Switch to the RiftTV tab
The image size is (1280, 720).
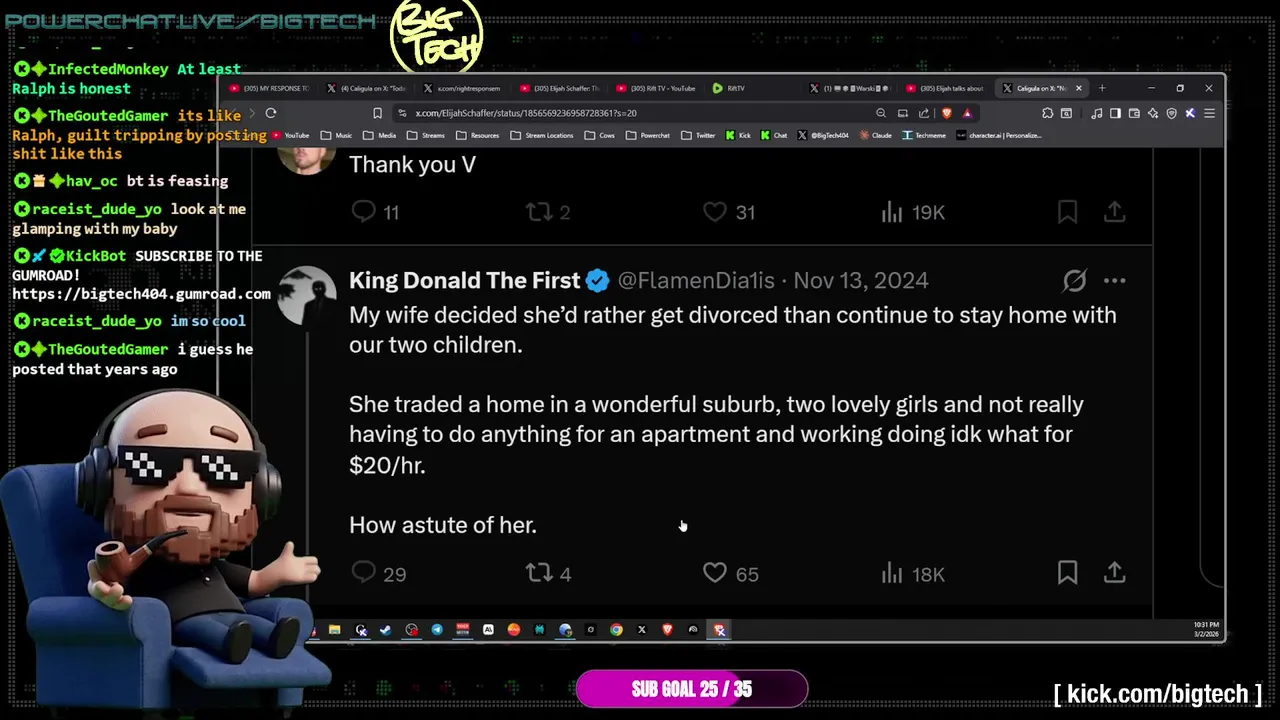(x=729, y=88)
